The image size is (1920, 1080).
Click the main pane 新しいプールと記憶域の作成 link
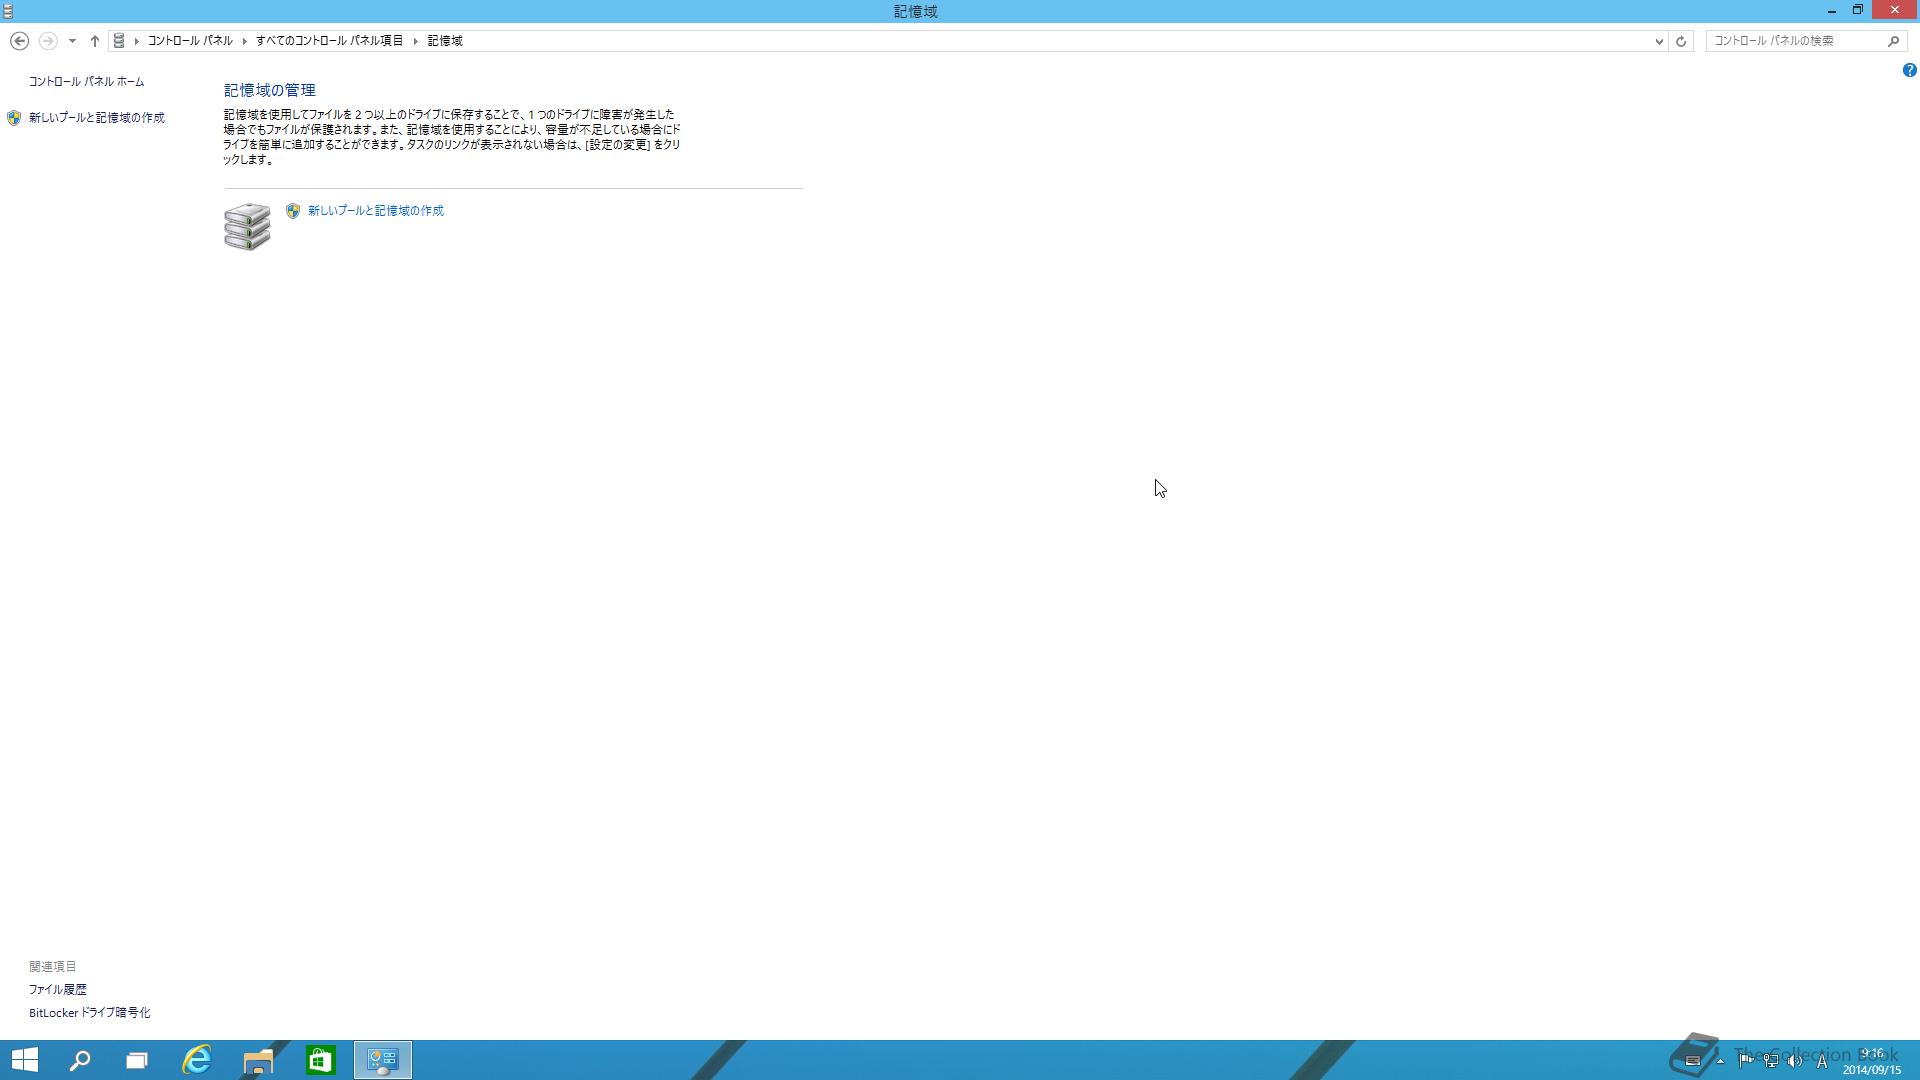[376, 211]
